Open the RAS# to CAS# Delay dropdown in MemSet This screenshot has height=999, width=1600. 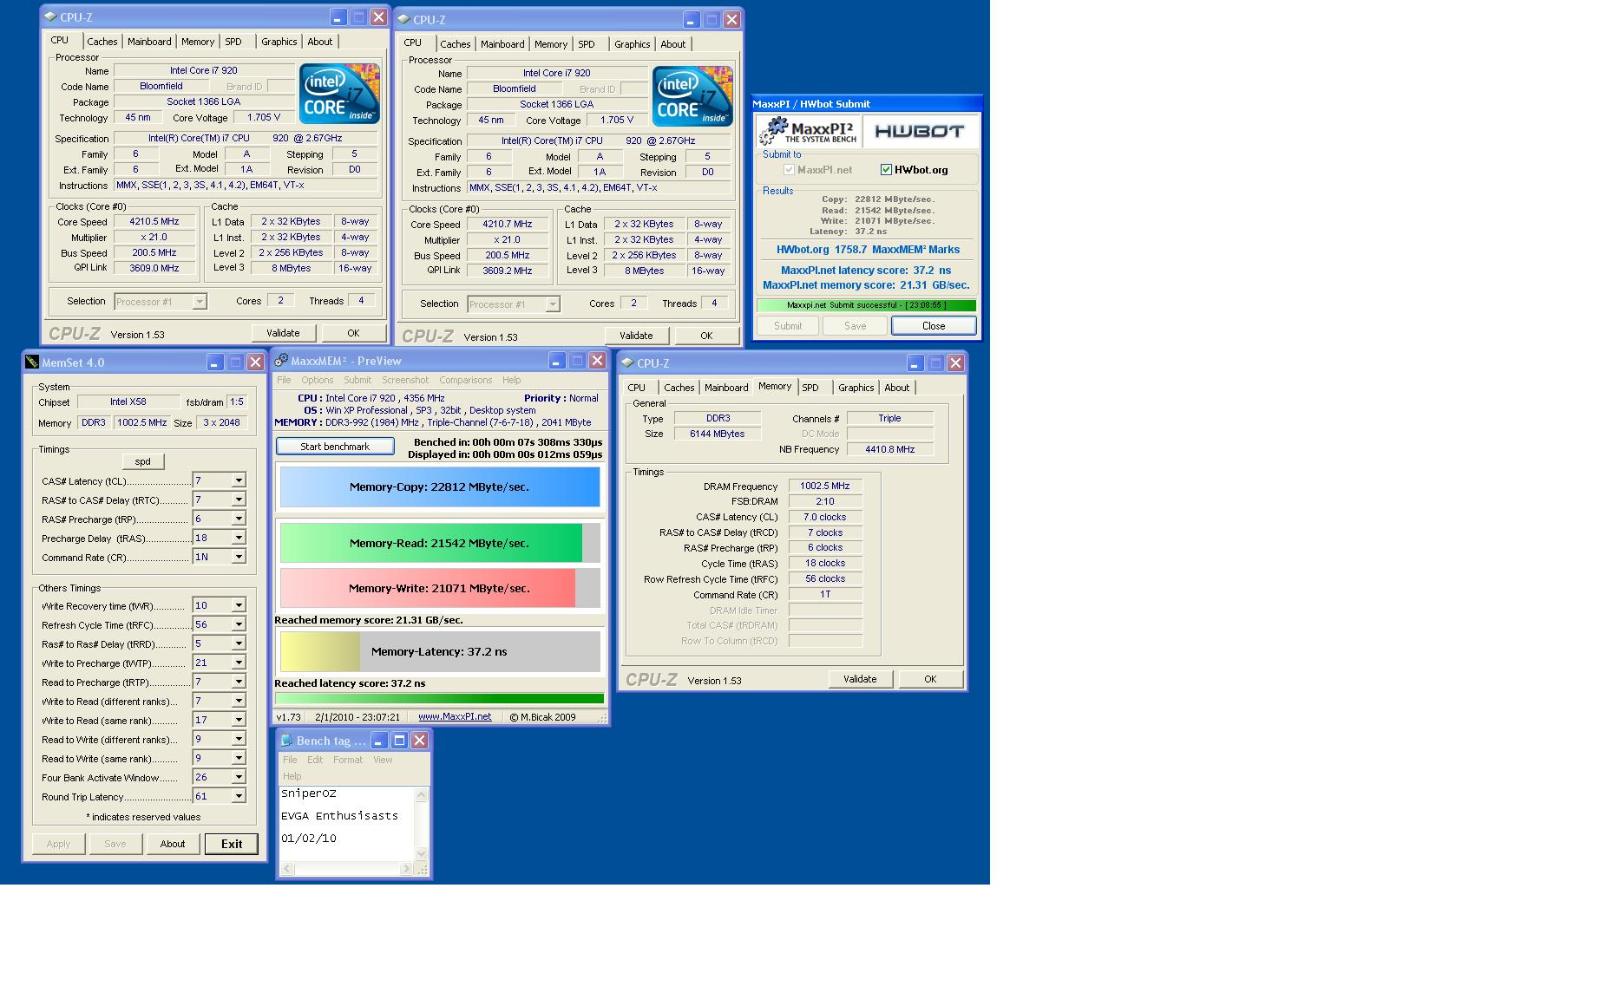coord(239,500)
